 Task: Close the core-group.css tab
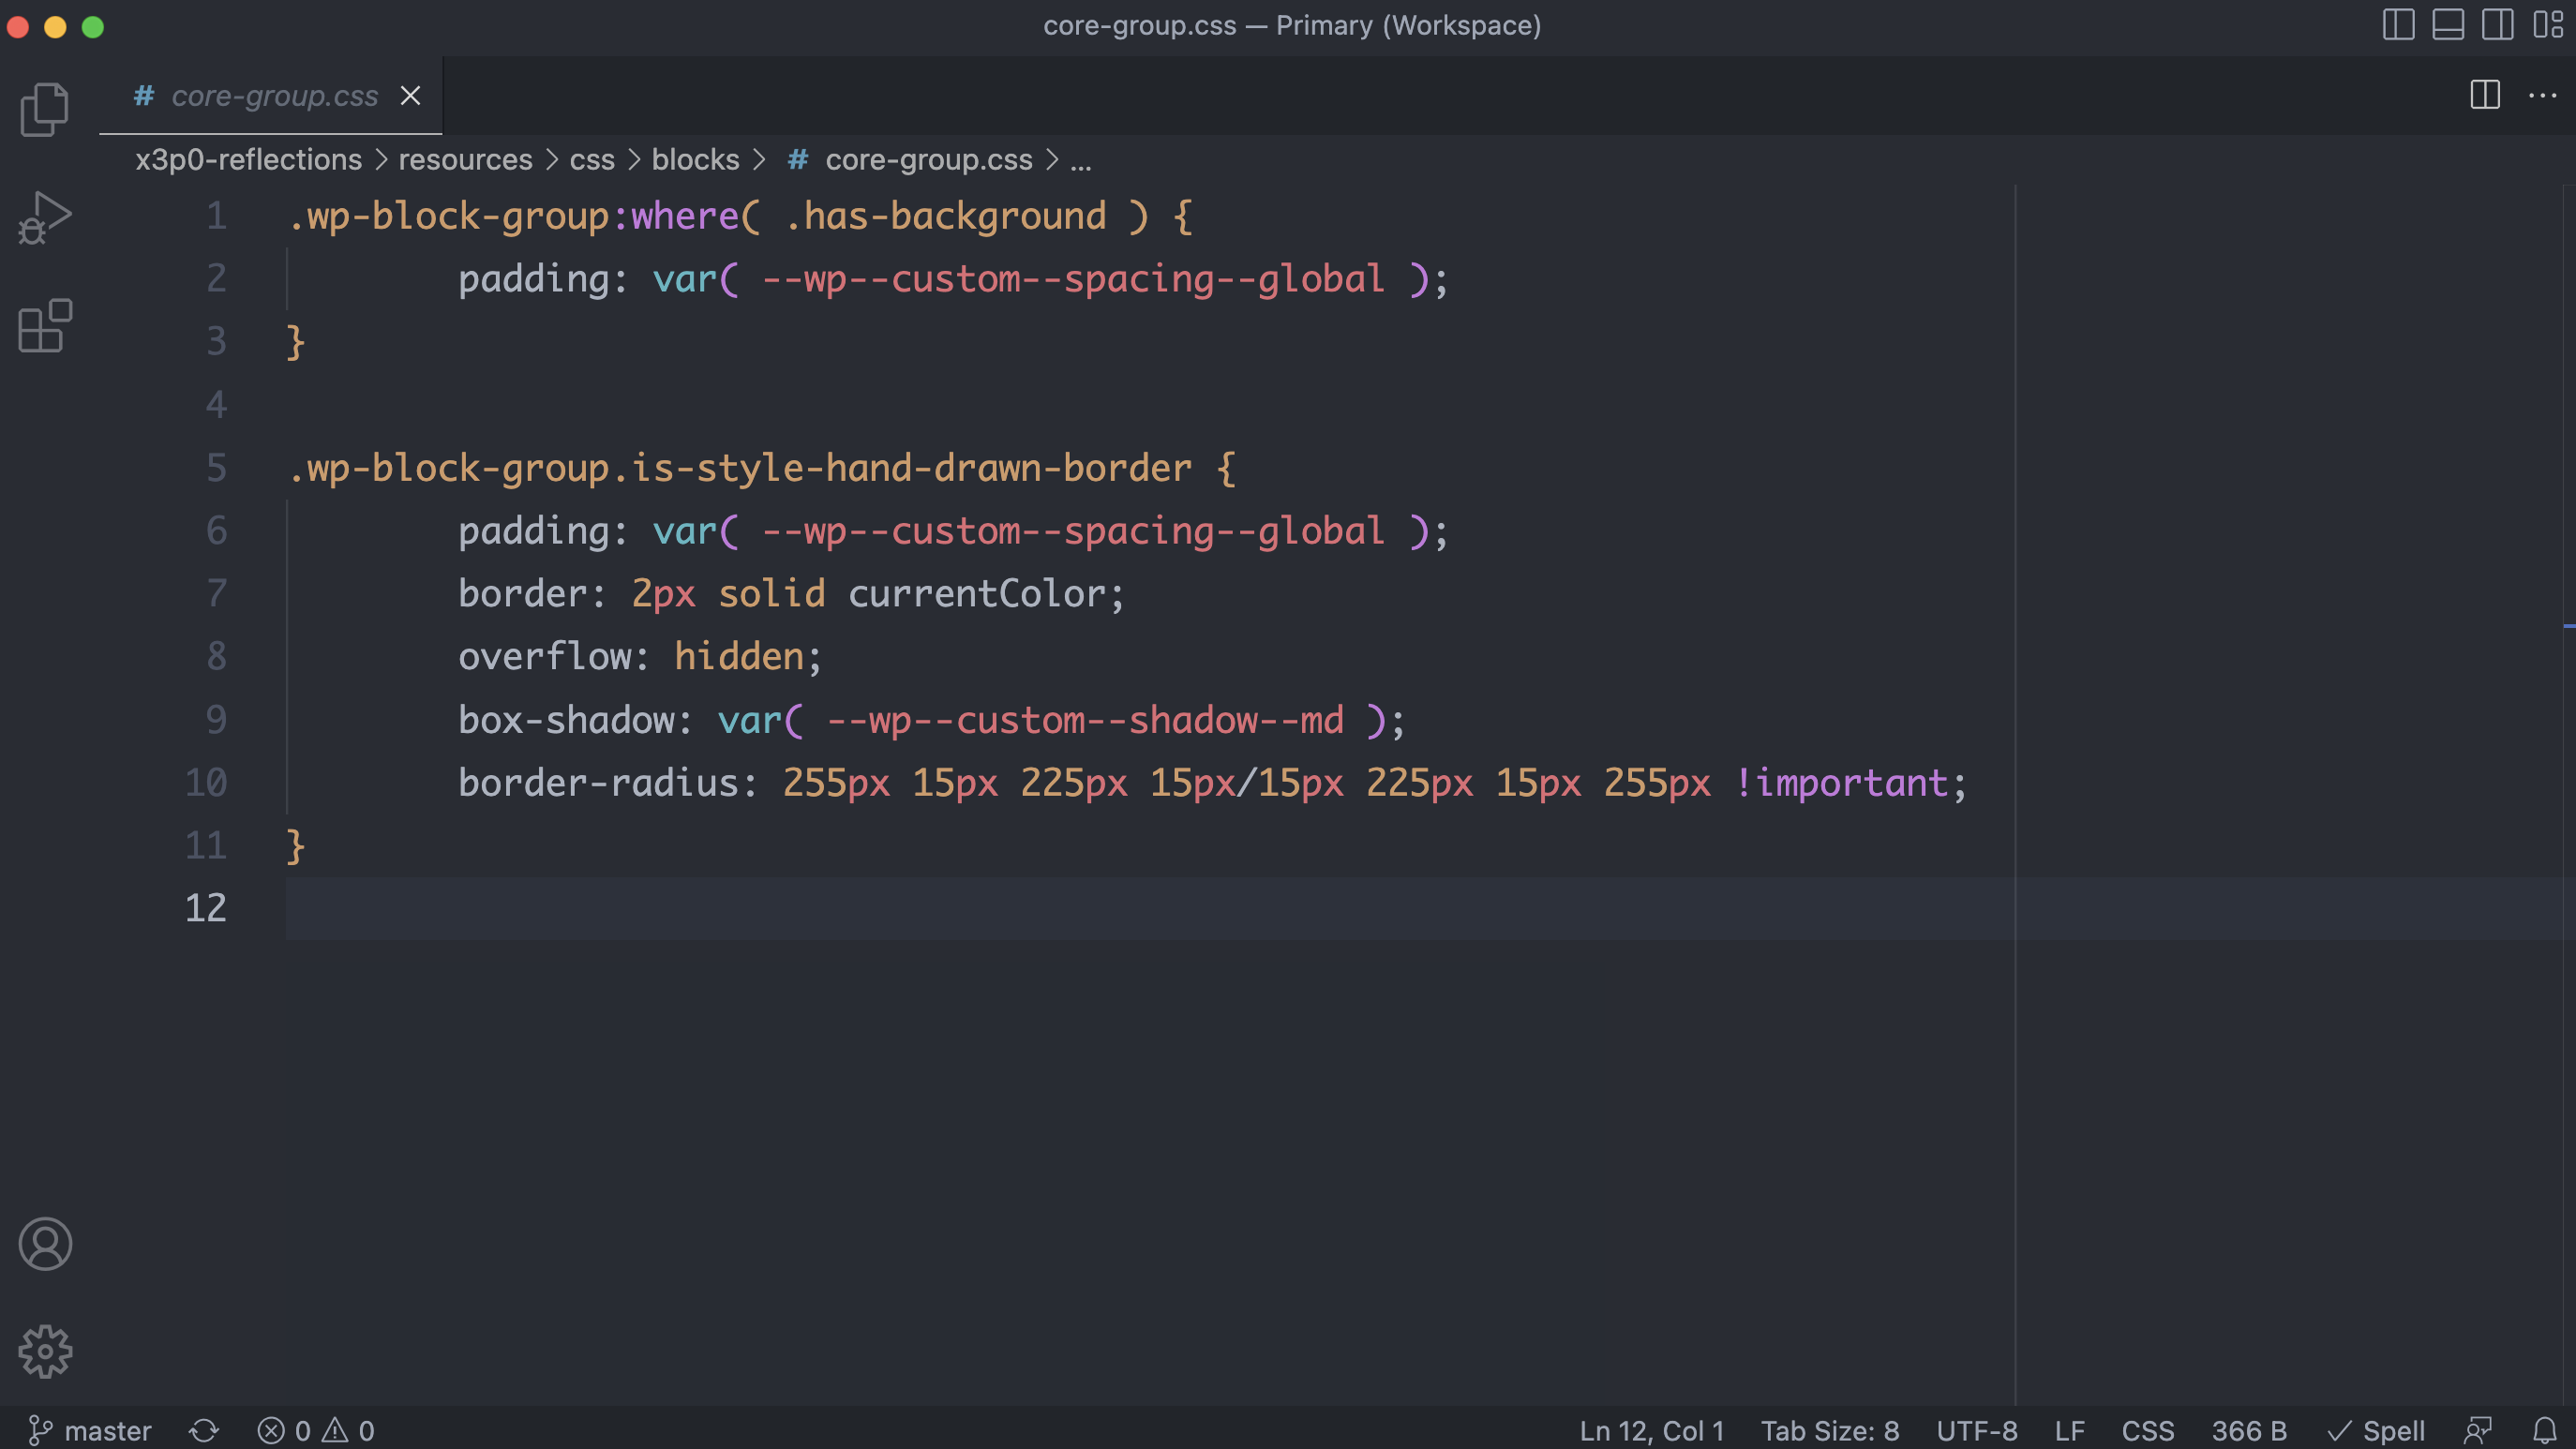coord(410,96)
